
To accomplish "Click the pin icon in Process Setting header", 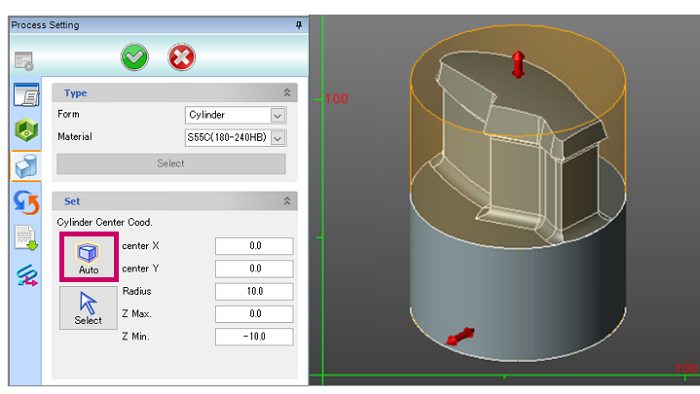I will [x=299, y=25].
